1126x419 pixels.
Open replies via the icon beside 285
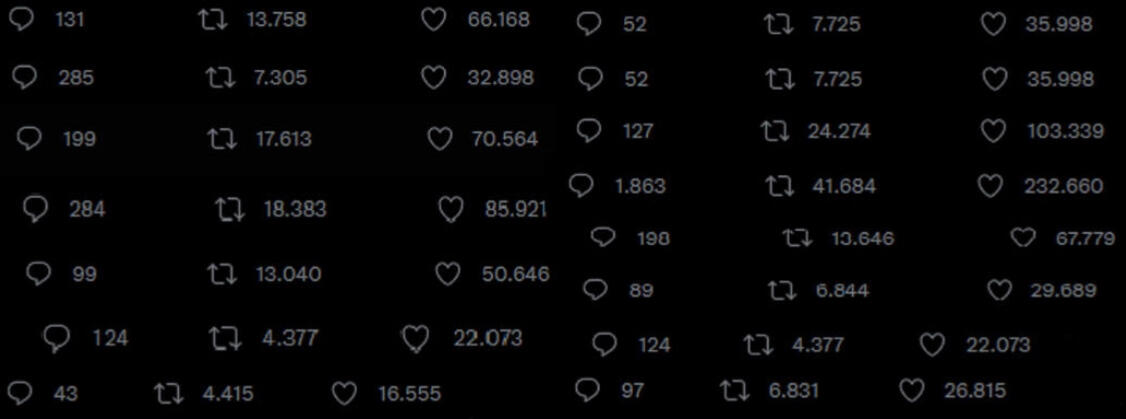(x=28, y=78)
